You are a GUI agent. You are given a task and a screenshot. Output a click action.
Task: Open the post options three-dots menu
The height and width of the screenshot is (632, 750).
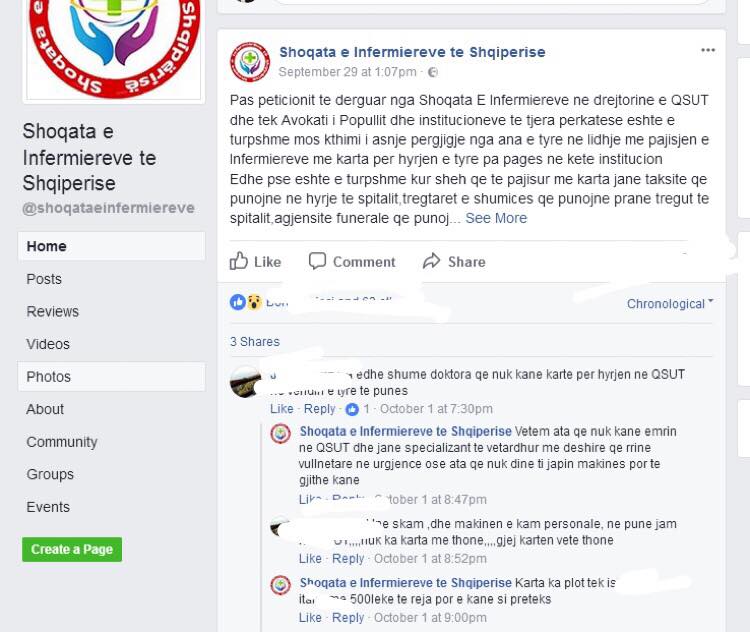(708, 50)
